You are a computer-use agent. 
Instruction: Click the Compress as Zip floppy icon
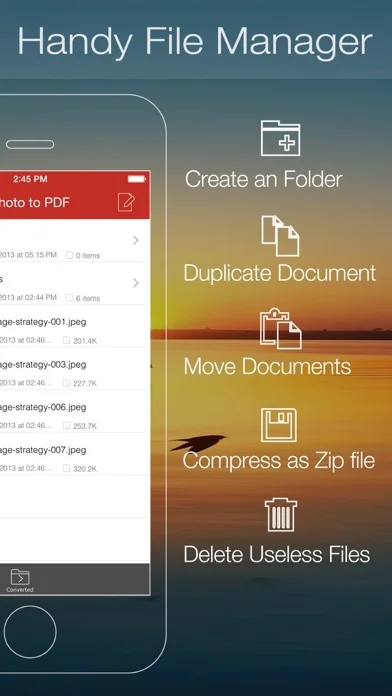coord(279,425)
